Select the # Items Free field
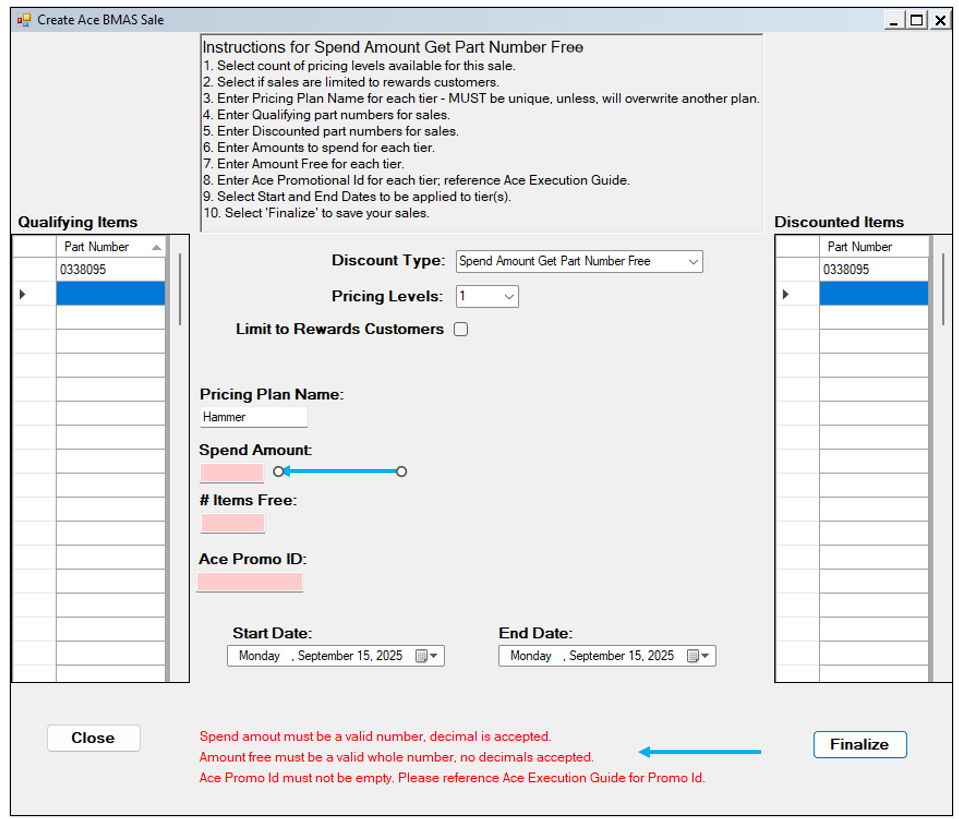Viewport: 959px width, 819px height. pos(233,522)
